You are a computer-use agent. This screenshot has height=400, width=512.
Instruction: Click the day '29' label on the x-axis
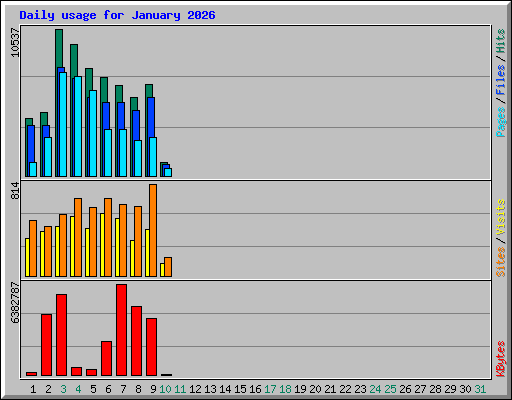[450, 389]
